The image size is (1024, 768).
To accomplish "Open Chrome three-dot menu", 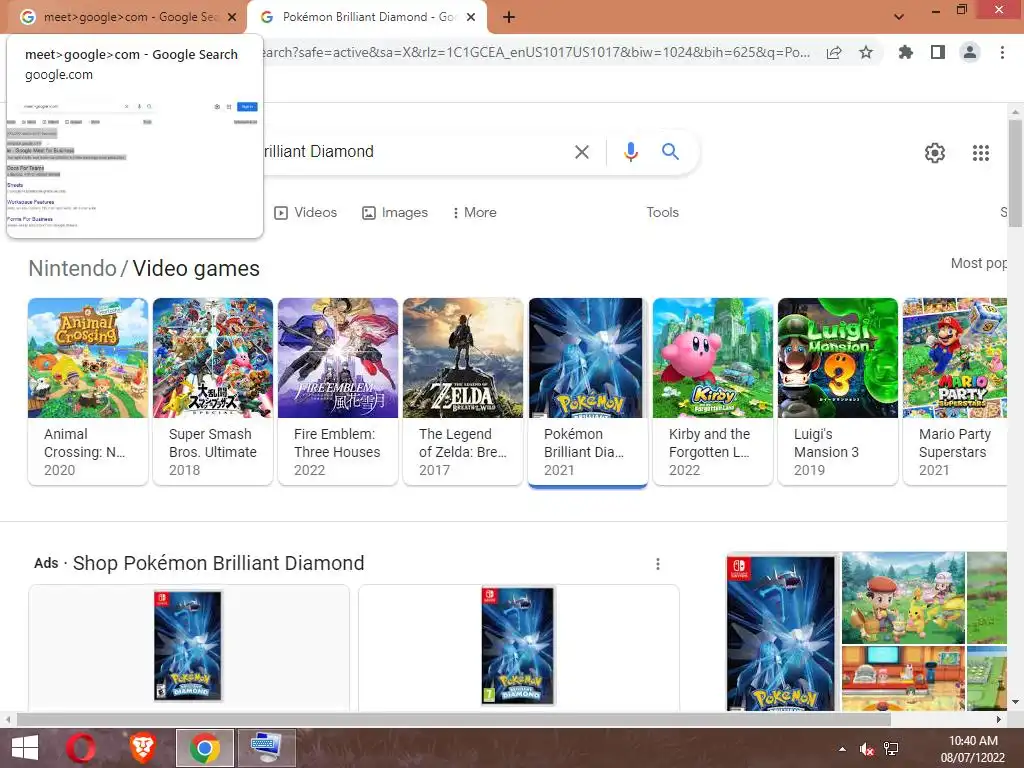I will point(1002,52).
